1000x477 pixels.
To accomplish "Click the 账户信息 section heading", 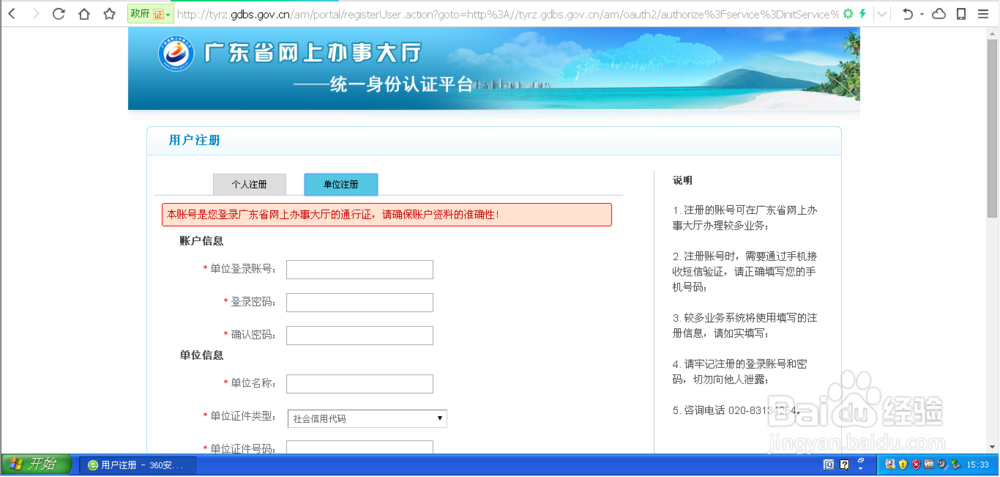I will (x=202, y=242).
